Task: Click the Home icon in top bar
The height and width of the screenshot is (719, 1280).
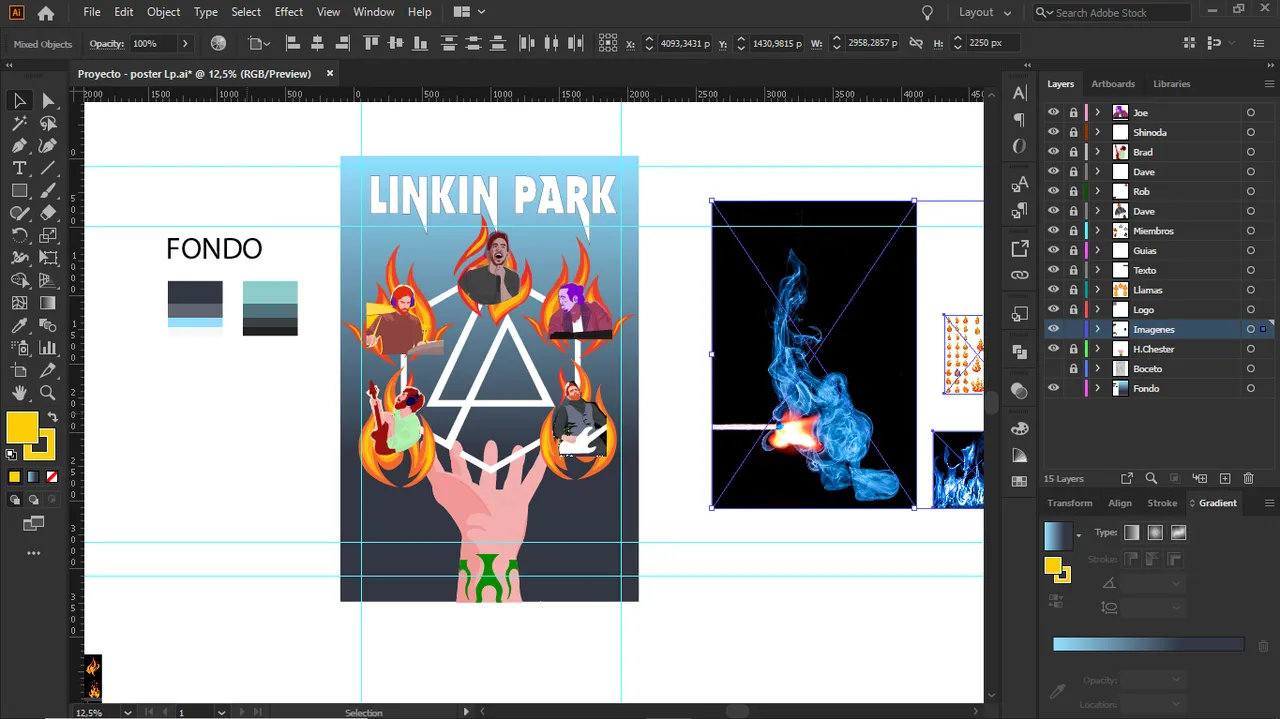Action: tap(45, 14)
